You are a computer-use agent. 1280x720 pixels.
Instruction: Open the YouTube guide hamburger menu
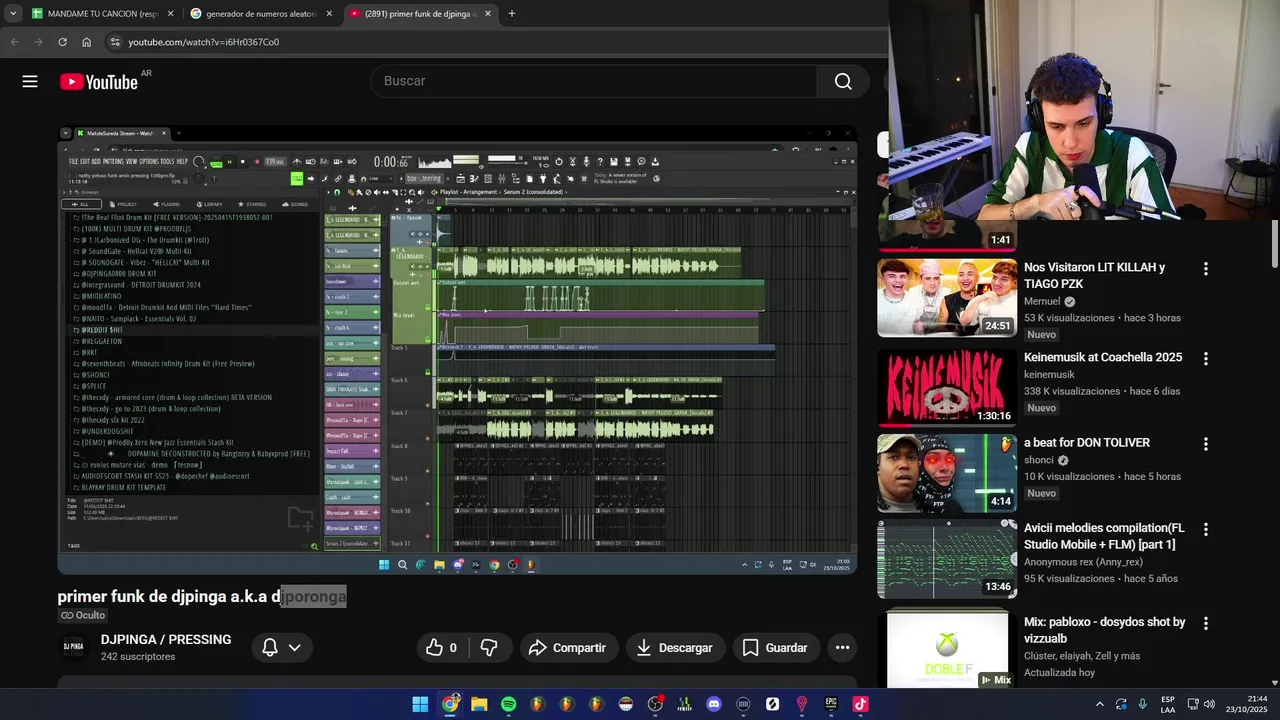click(30, 82)
